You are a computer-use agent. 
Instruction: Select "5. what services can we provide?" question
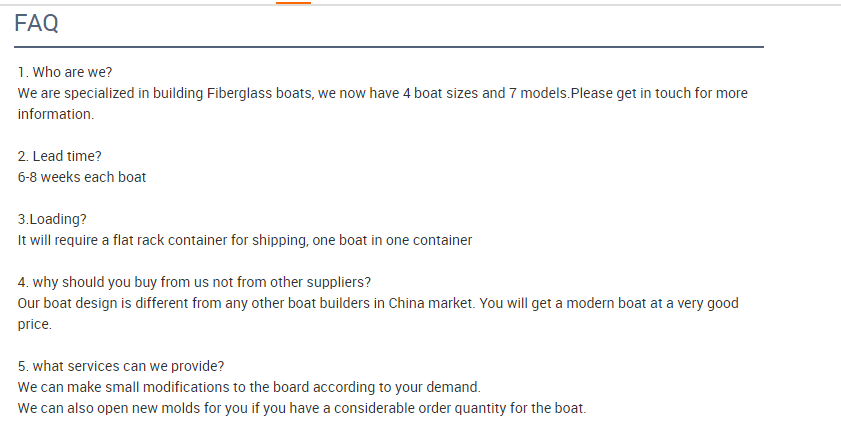121,366
